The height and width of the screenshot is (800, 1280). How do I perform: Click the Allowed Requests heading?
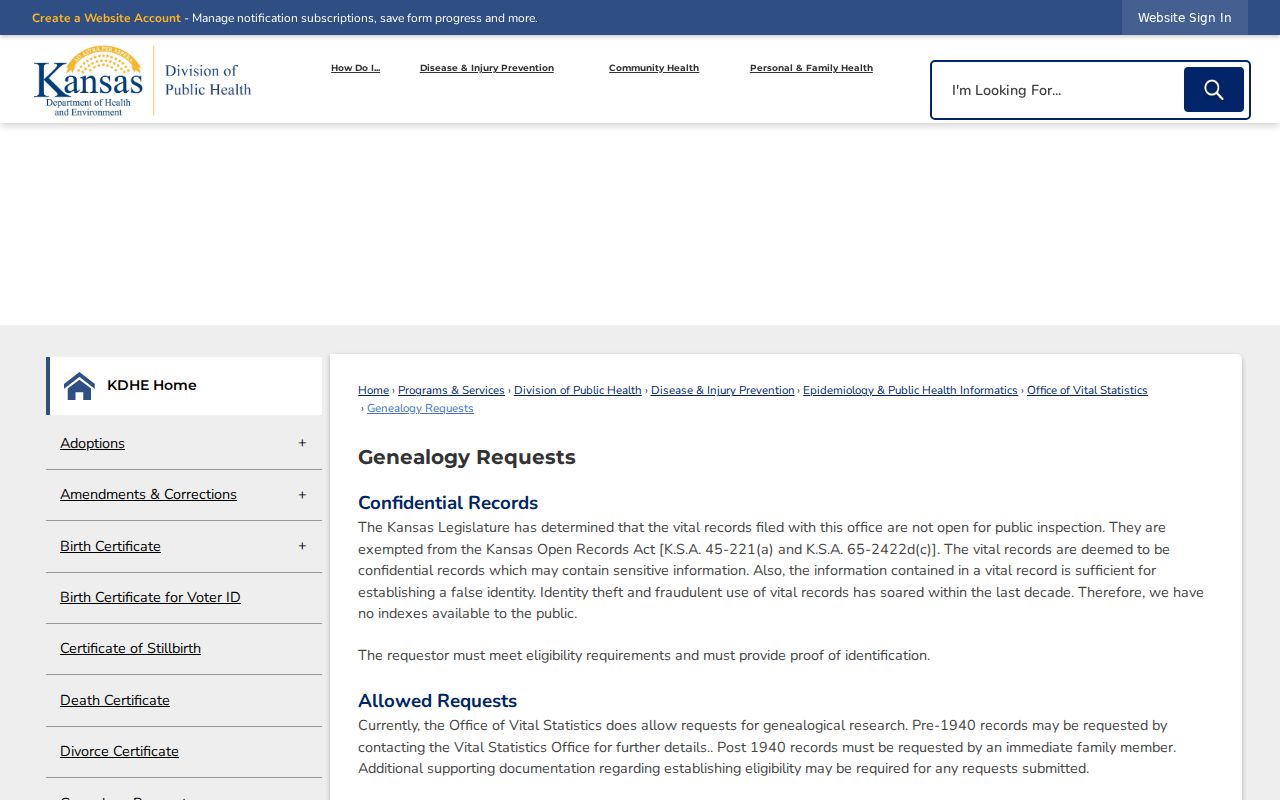coord(437,701)
